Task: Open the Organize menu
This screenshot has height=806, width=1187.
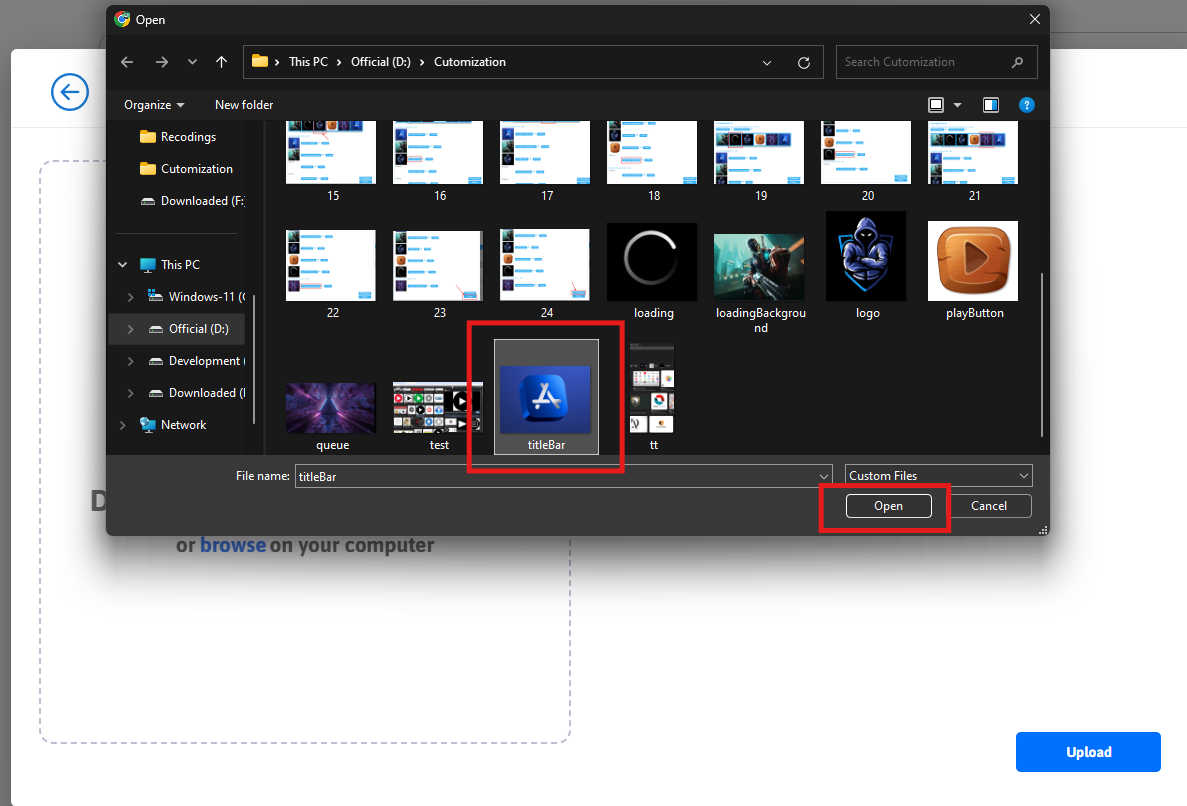Action: 154,105
